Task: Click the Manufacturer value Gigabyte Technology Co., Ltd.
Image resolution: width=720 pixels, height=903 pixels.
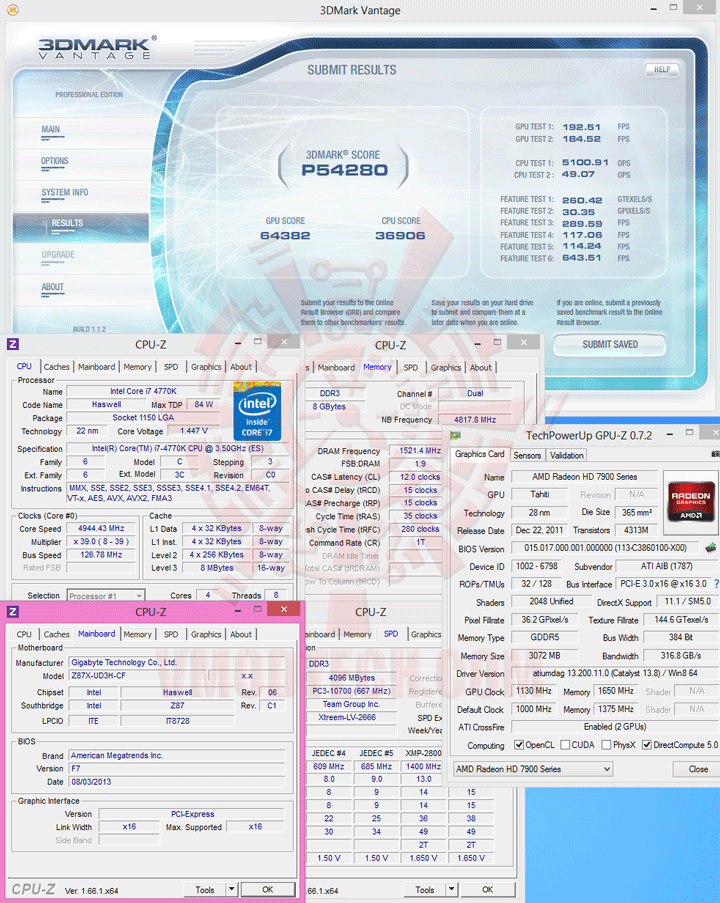Action: [177, 662]
